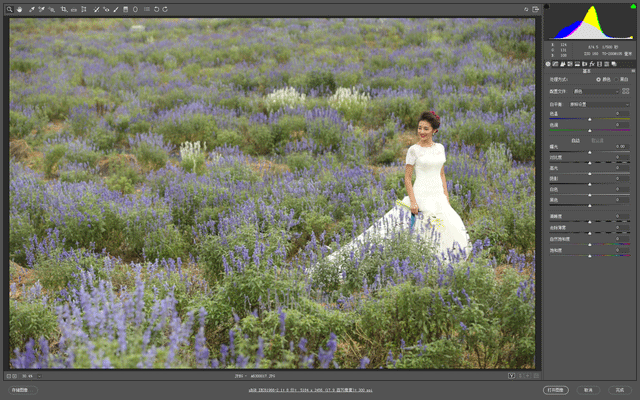Screen dimensions: 640x400
Task: Select the 颜色 (Color) treatment radio button
Action: click(598, 79)
